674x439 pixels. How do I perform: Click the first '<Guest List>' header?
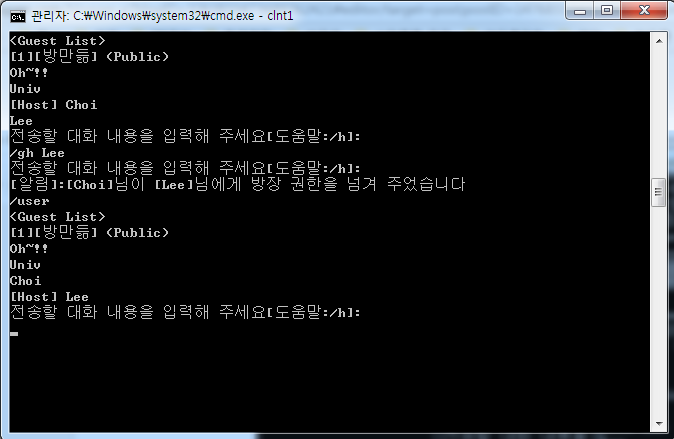tap(58, 40)
